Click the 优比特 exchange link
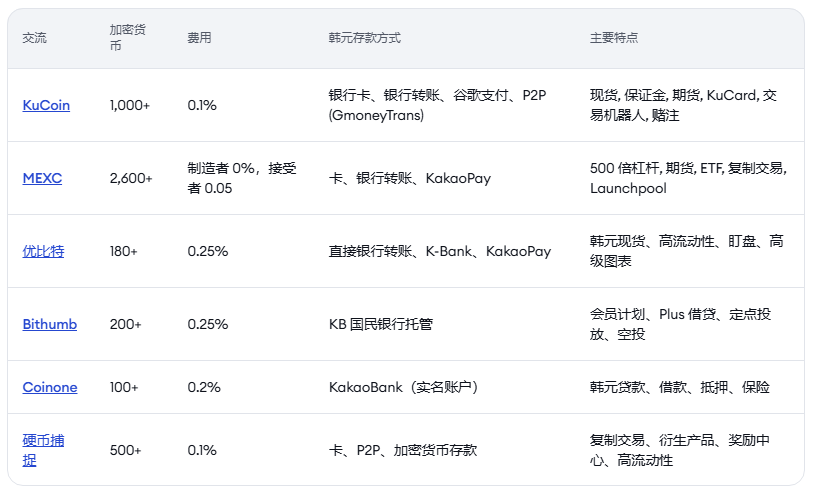The height and width of the screenshot is (492, 813). (43, 251)
